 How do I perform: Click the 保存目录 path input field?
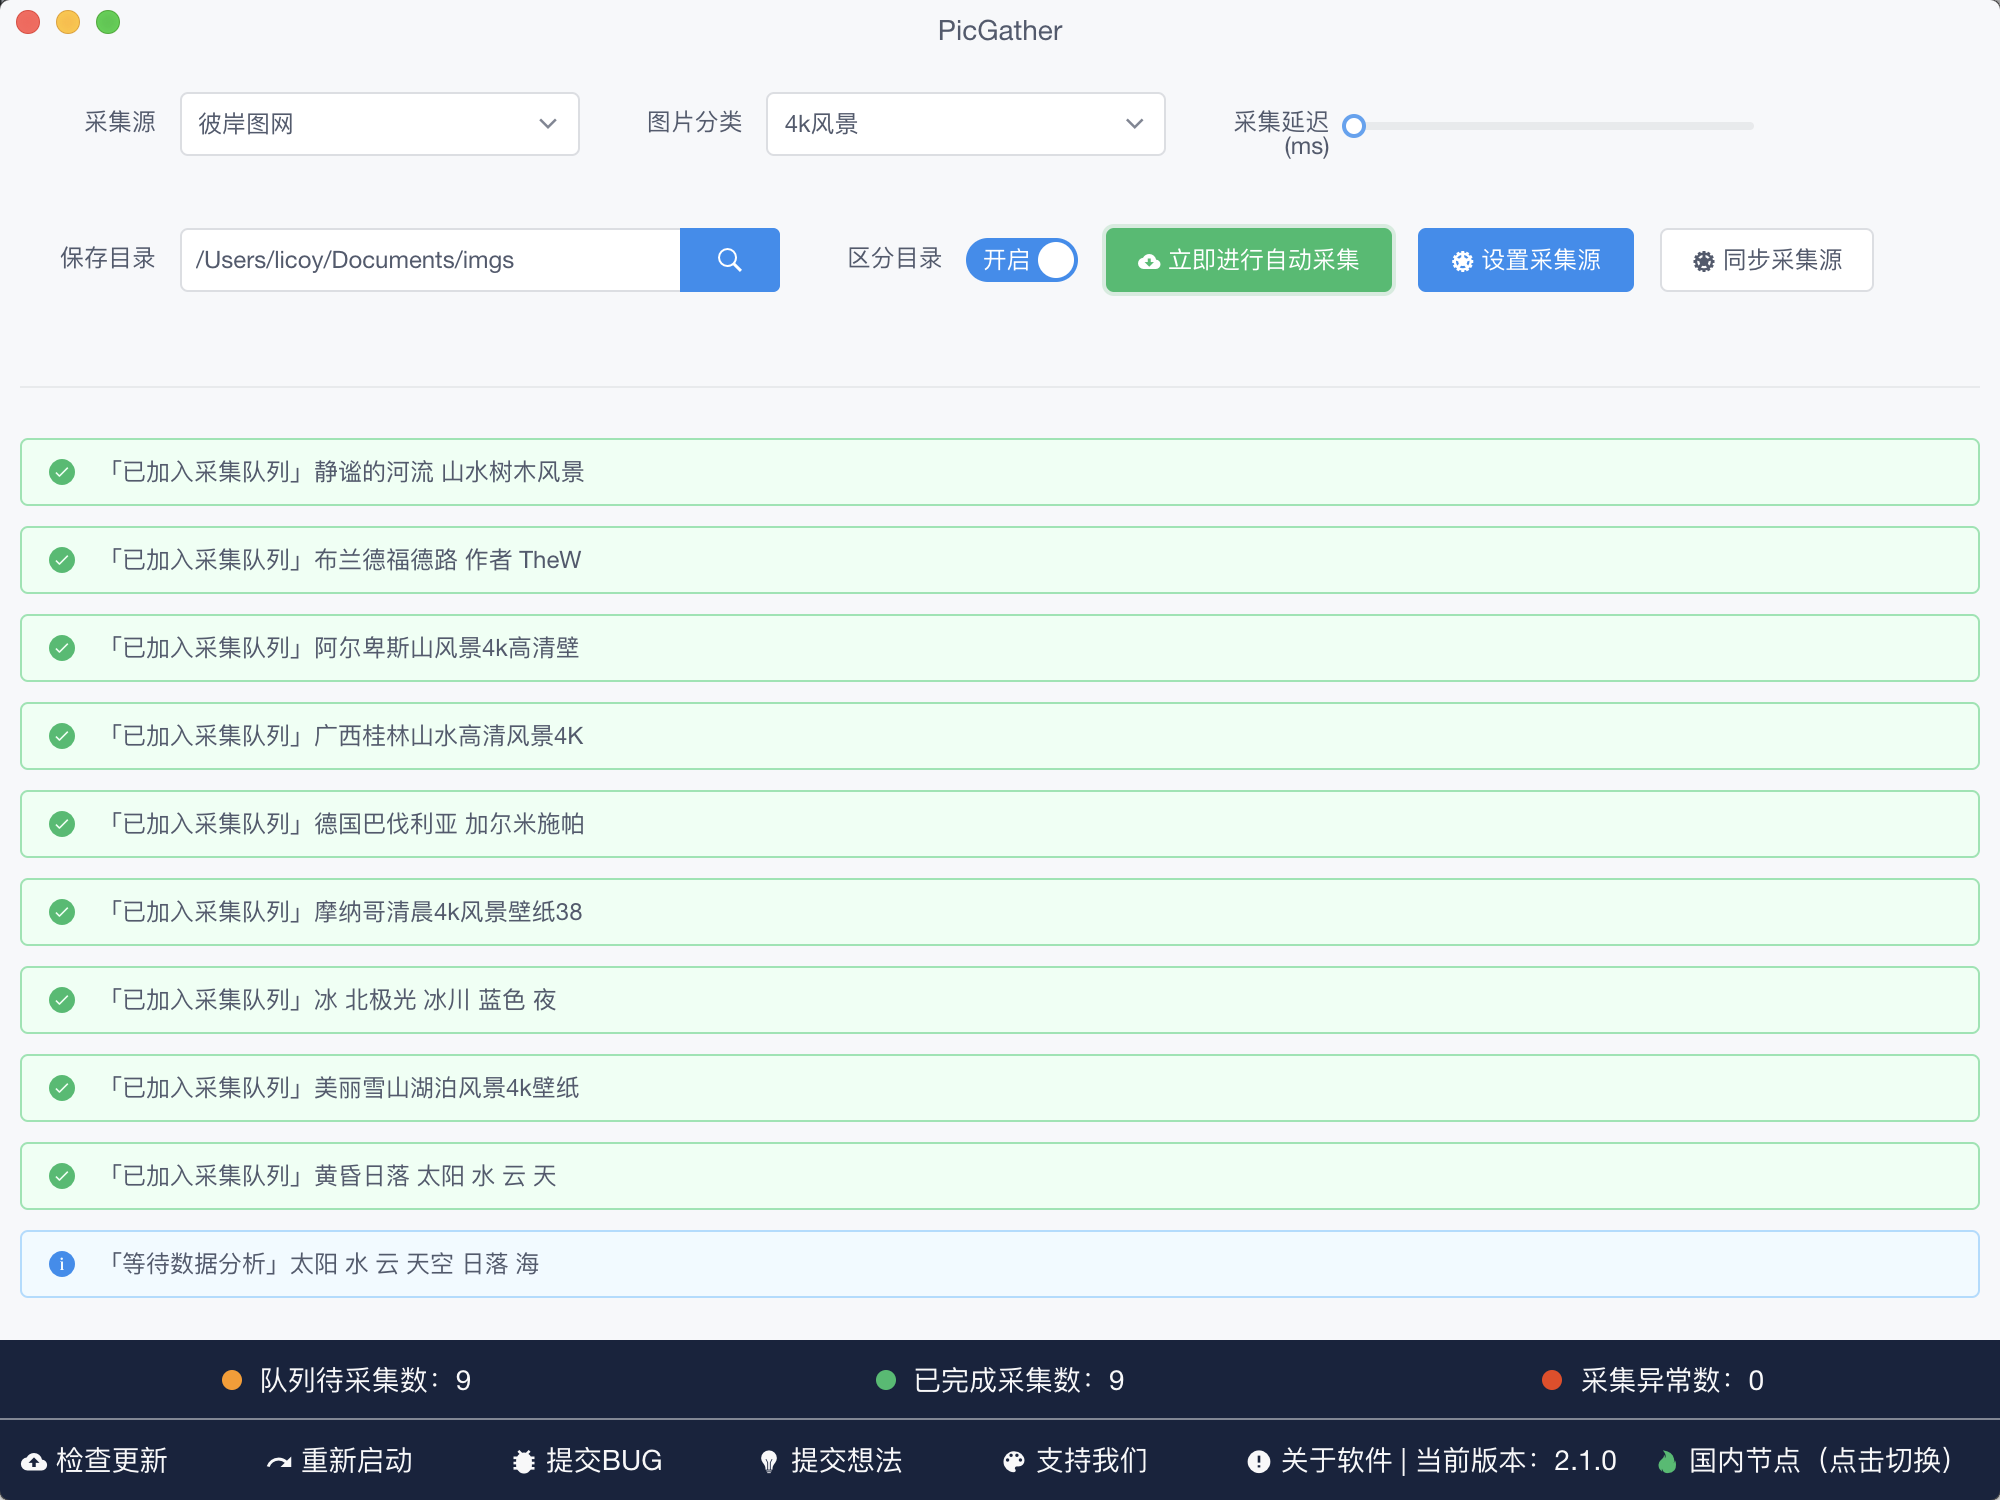(430, 260)
